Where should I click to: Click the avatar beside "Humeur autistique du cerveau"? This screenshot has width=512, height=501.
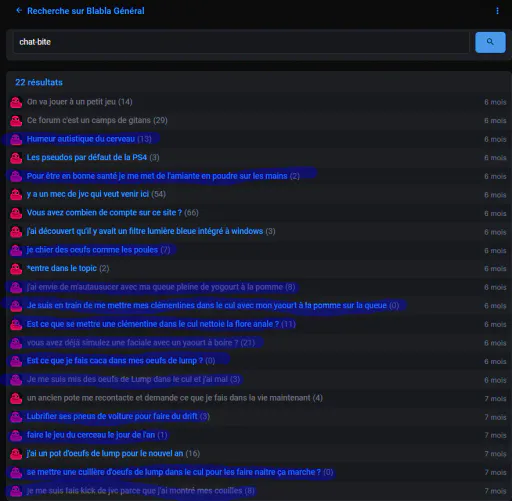tap(16, 139)
